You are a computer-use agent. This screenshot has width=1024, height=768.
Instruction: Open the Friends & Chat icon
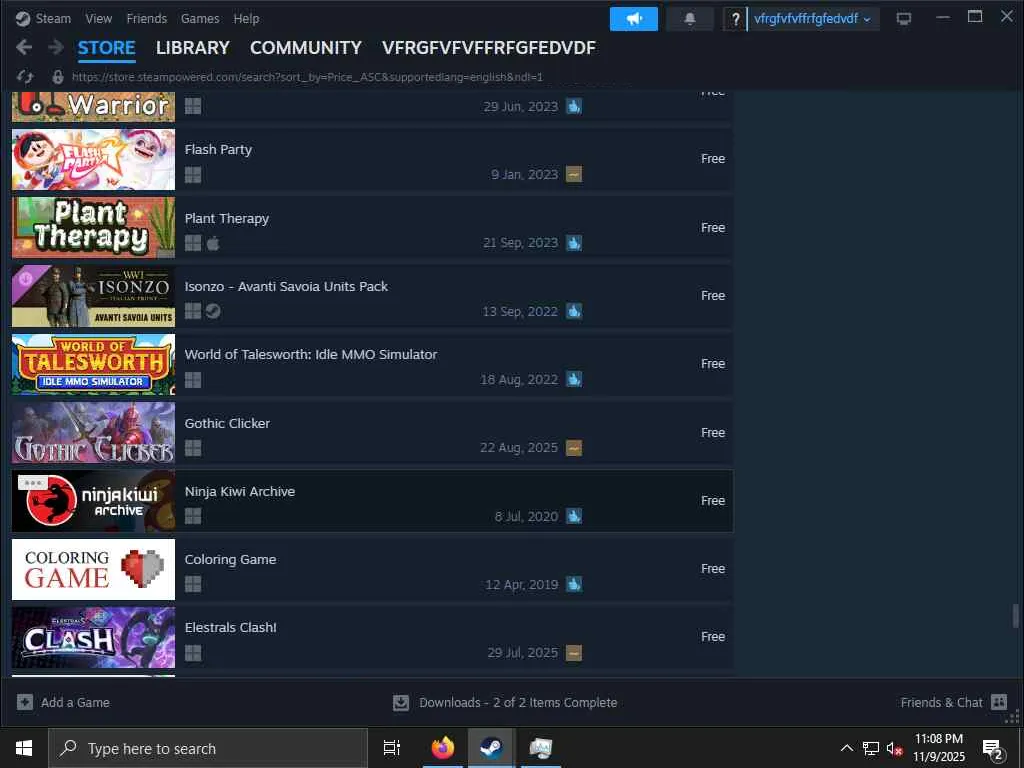coord(999,702)
